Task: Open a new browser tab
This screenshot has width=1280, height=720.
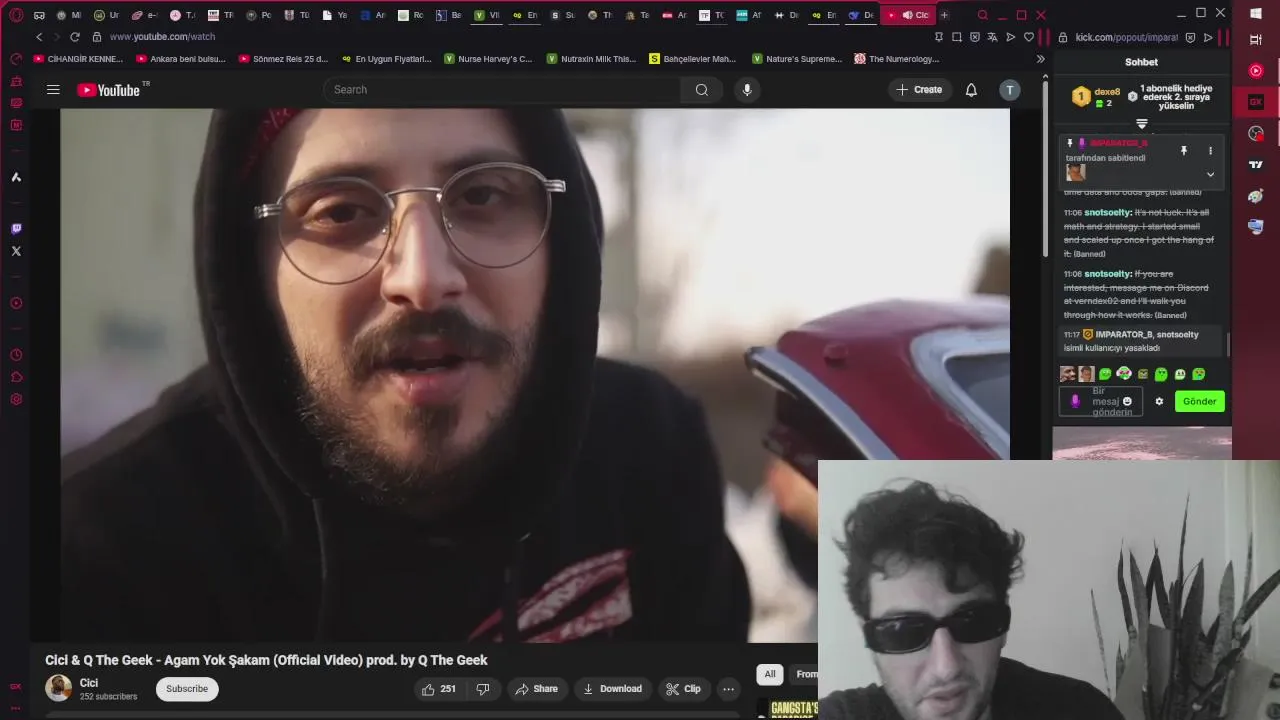Action: click(x=944, y=15)
